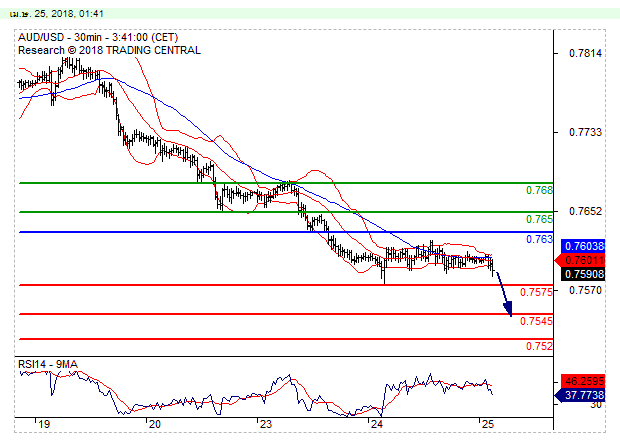Click the date axis label 20
The height and width of the screenshot is (446, 620).
pos(155,425)
